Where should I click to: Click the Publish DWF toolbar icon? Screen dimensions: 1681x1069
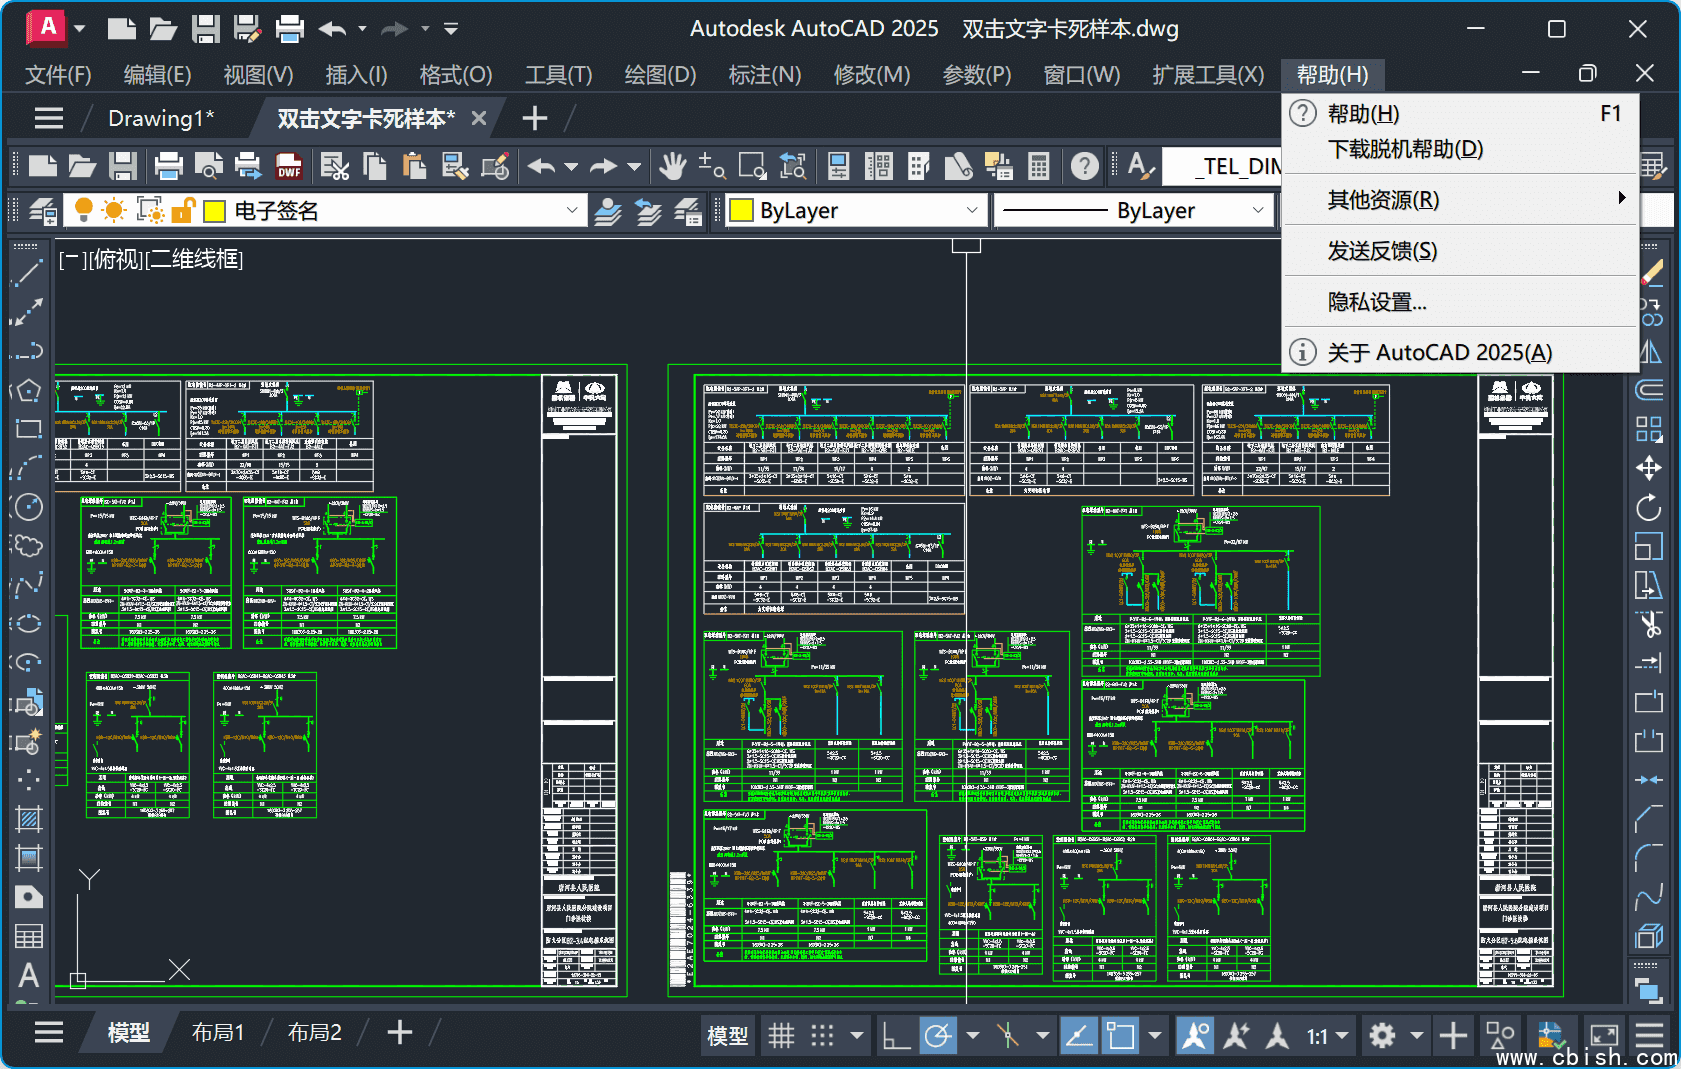click(x=289, y=166)
